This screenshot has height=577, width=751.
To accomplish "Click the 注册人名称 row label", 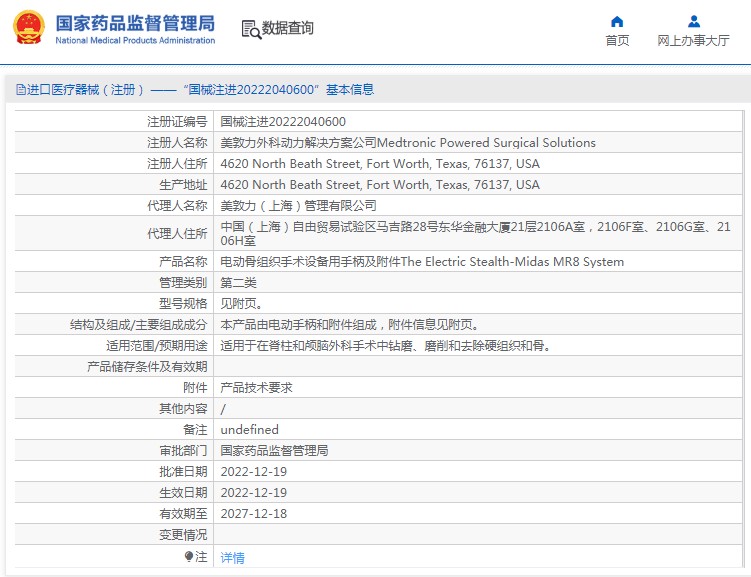I will point(177,143).
